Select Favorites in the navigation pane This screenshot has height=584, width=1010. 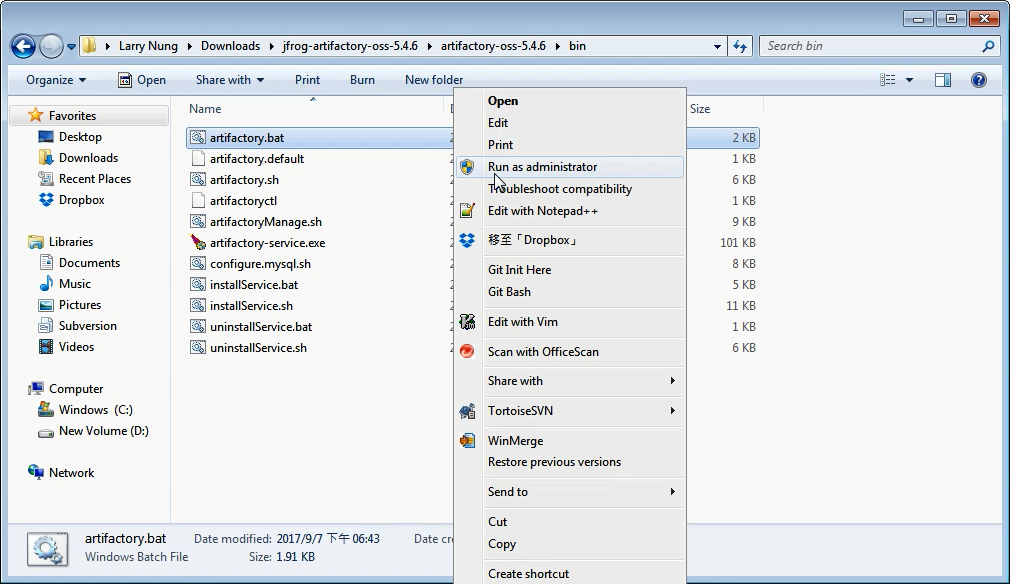72,116
